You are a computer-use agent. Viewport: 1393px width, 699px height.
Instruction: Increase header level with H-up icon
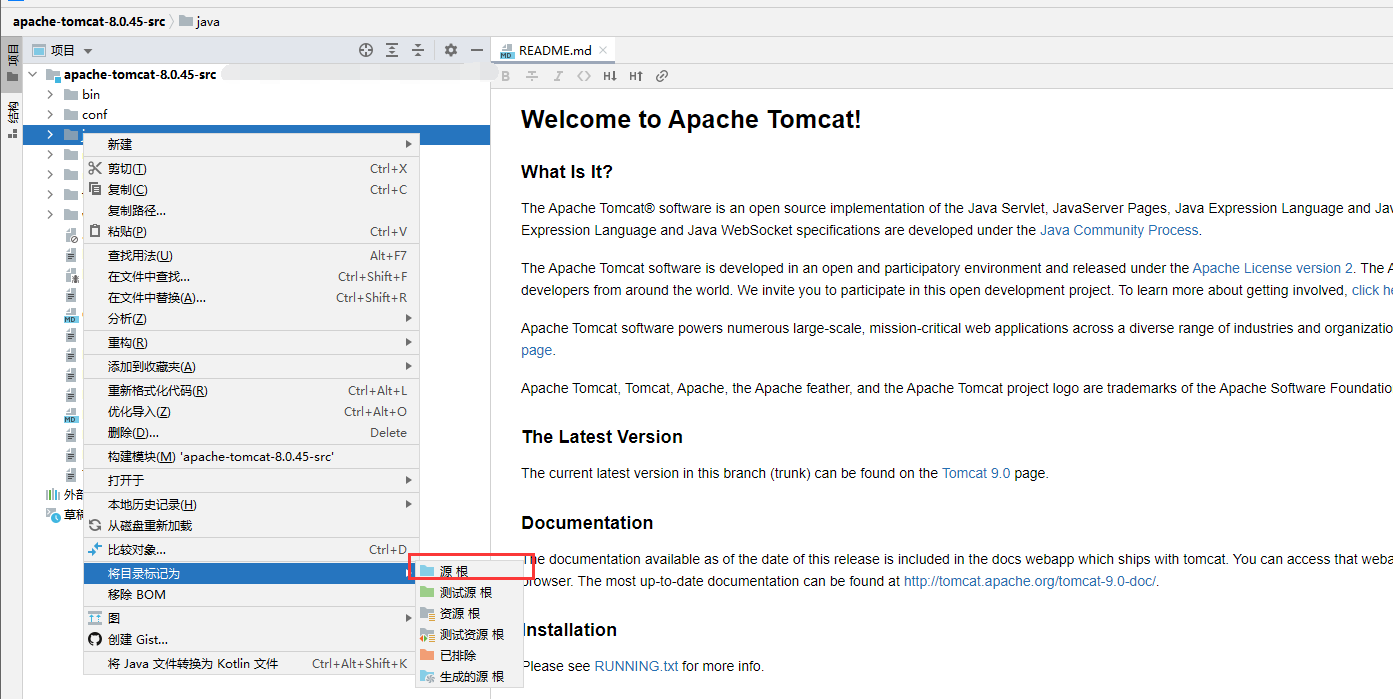[x=636, y=76]
